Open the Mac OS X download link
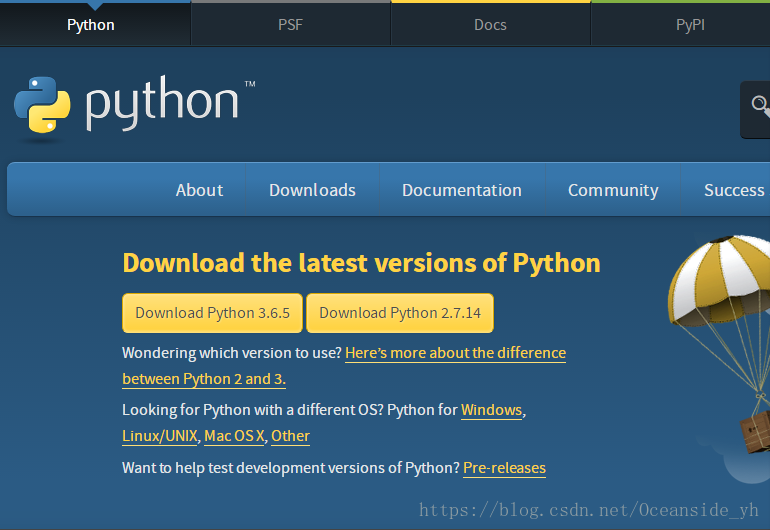 tap(234, 436)
